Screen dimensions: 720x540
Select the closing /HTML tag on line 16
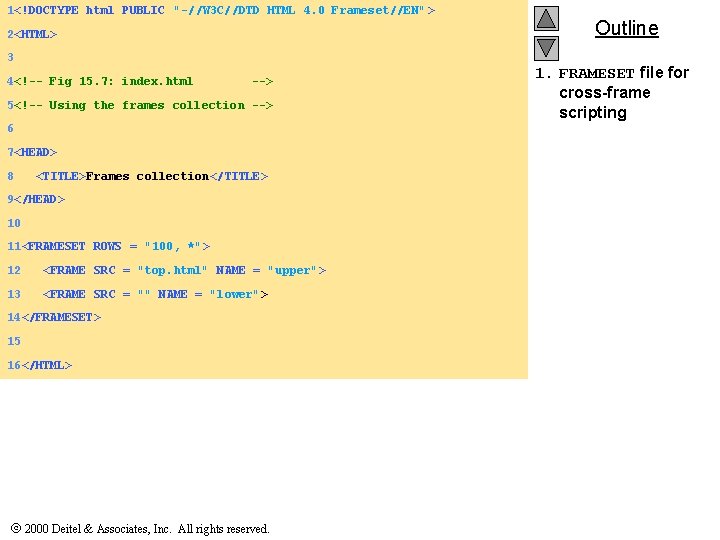(x=47, y=366)
